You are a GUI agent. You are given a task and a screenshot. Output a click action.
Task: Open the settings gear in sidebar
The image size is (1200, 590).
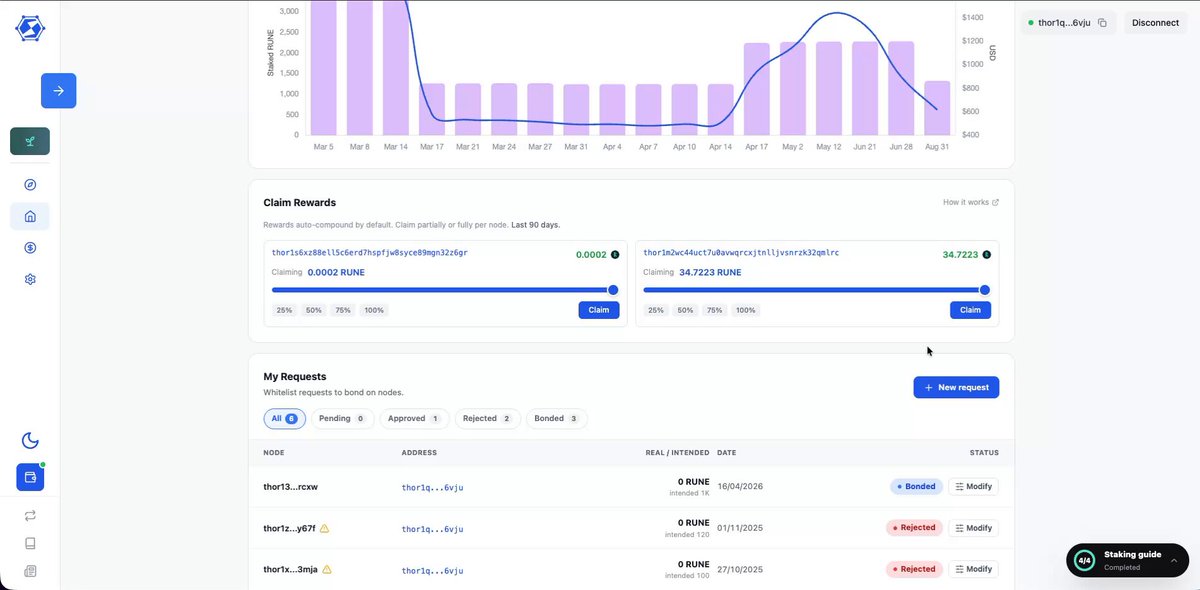coord(30,279)
